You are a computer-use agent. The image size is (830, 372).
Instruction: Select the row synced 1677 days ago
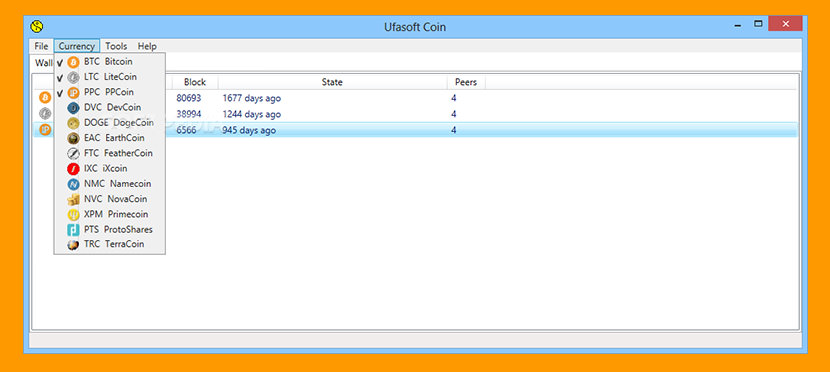[415, 98]
